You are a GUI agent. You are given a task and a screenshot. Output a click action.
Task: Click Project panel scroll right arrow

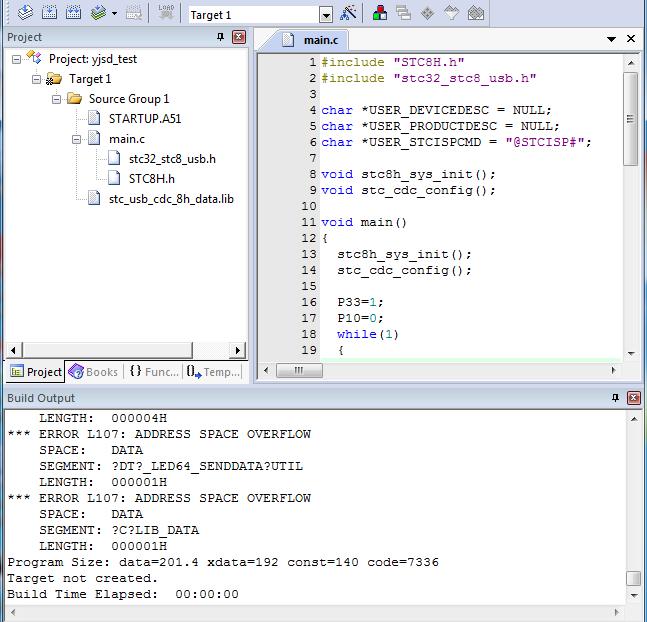(x=237, y=350)
